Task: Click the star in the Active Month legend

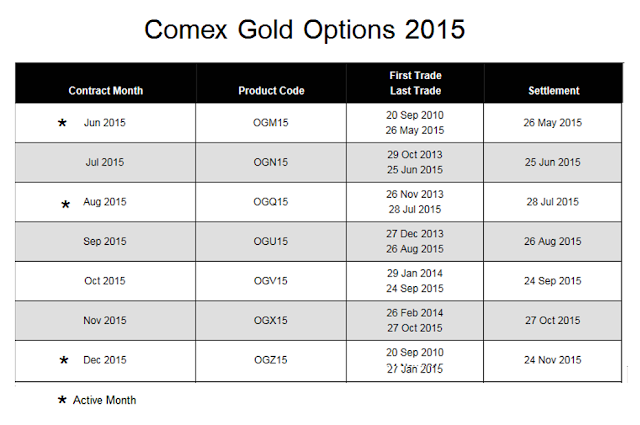Action: point(62,400)
